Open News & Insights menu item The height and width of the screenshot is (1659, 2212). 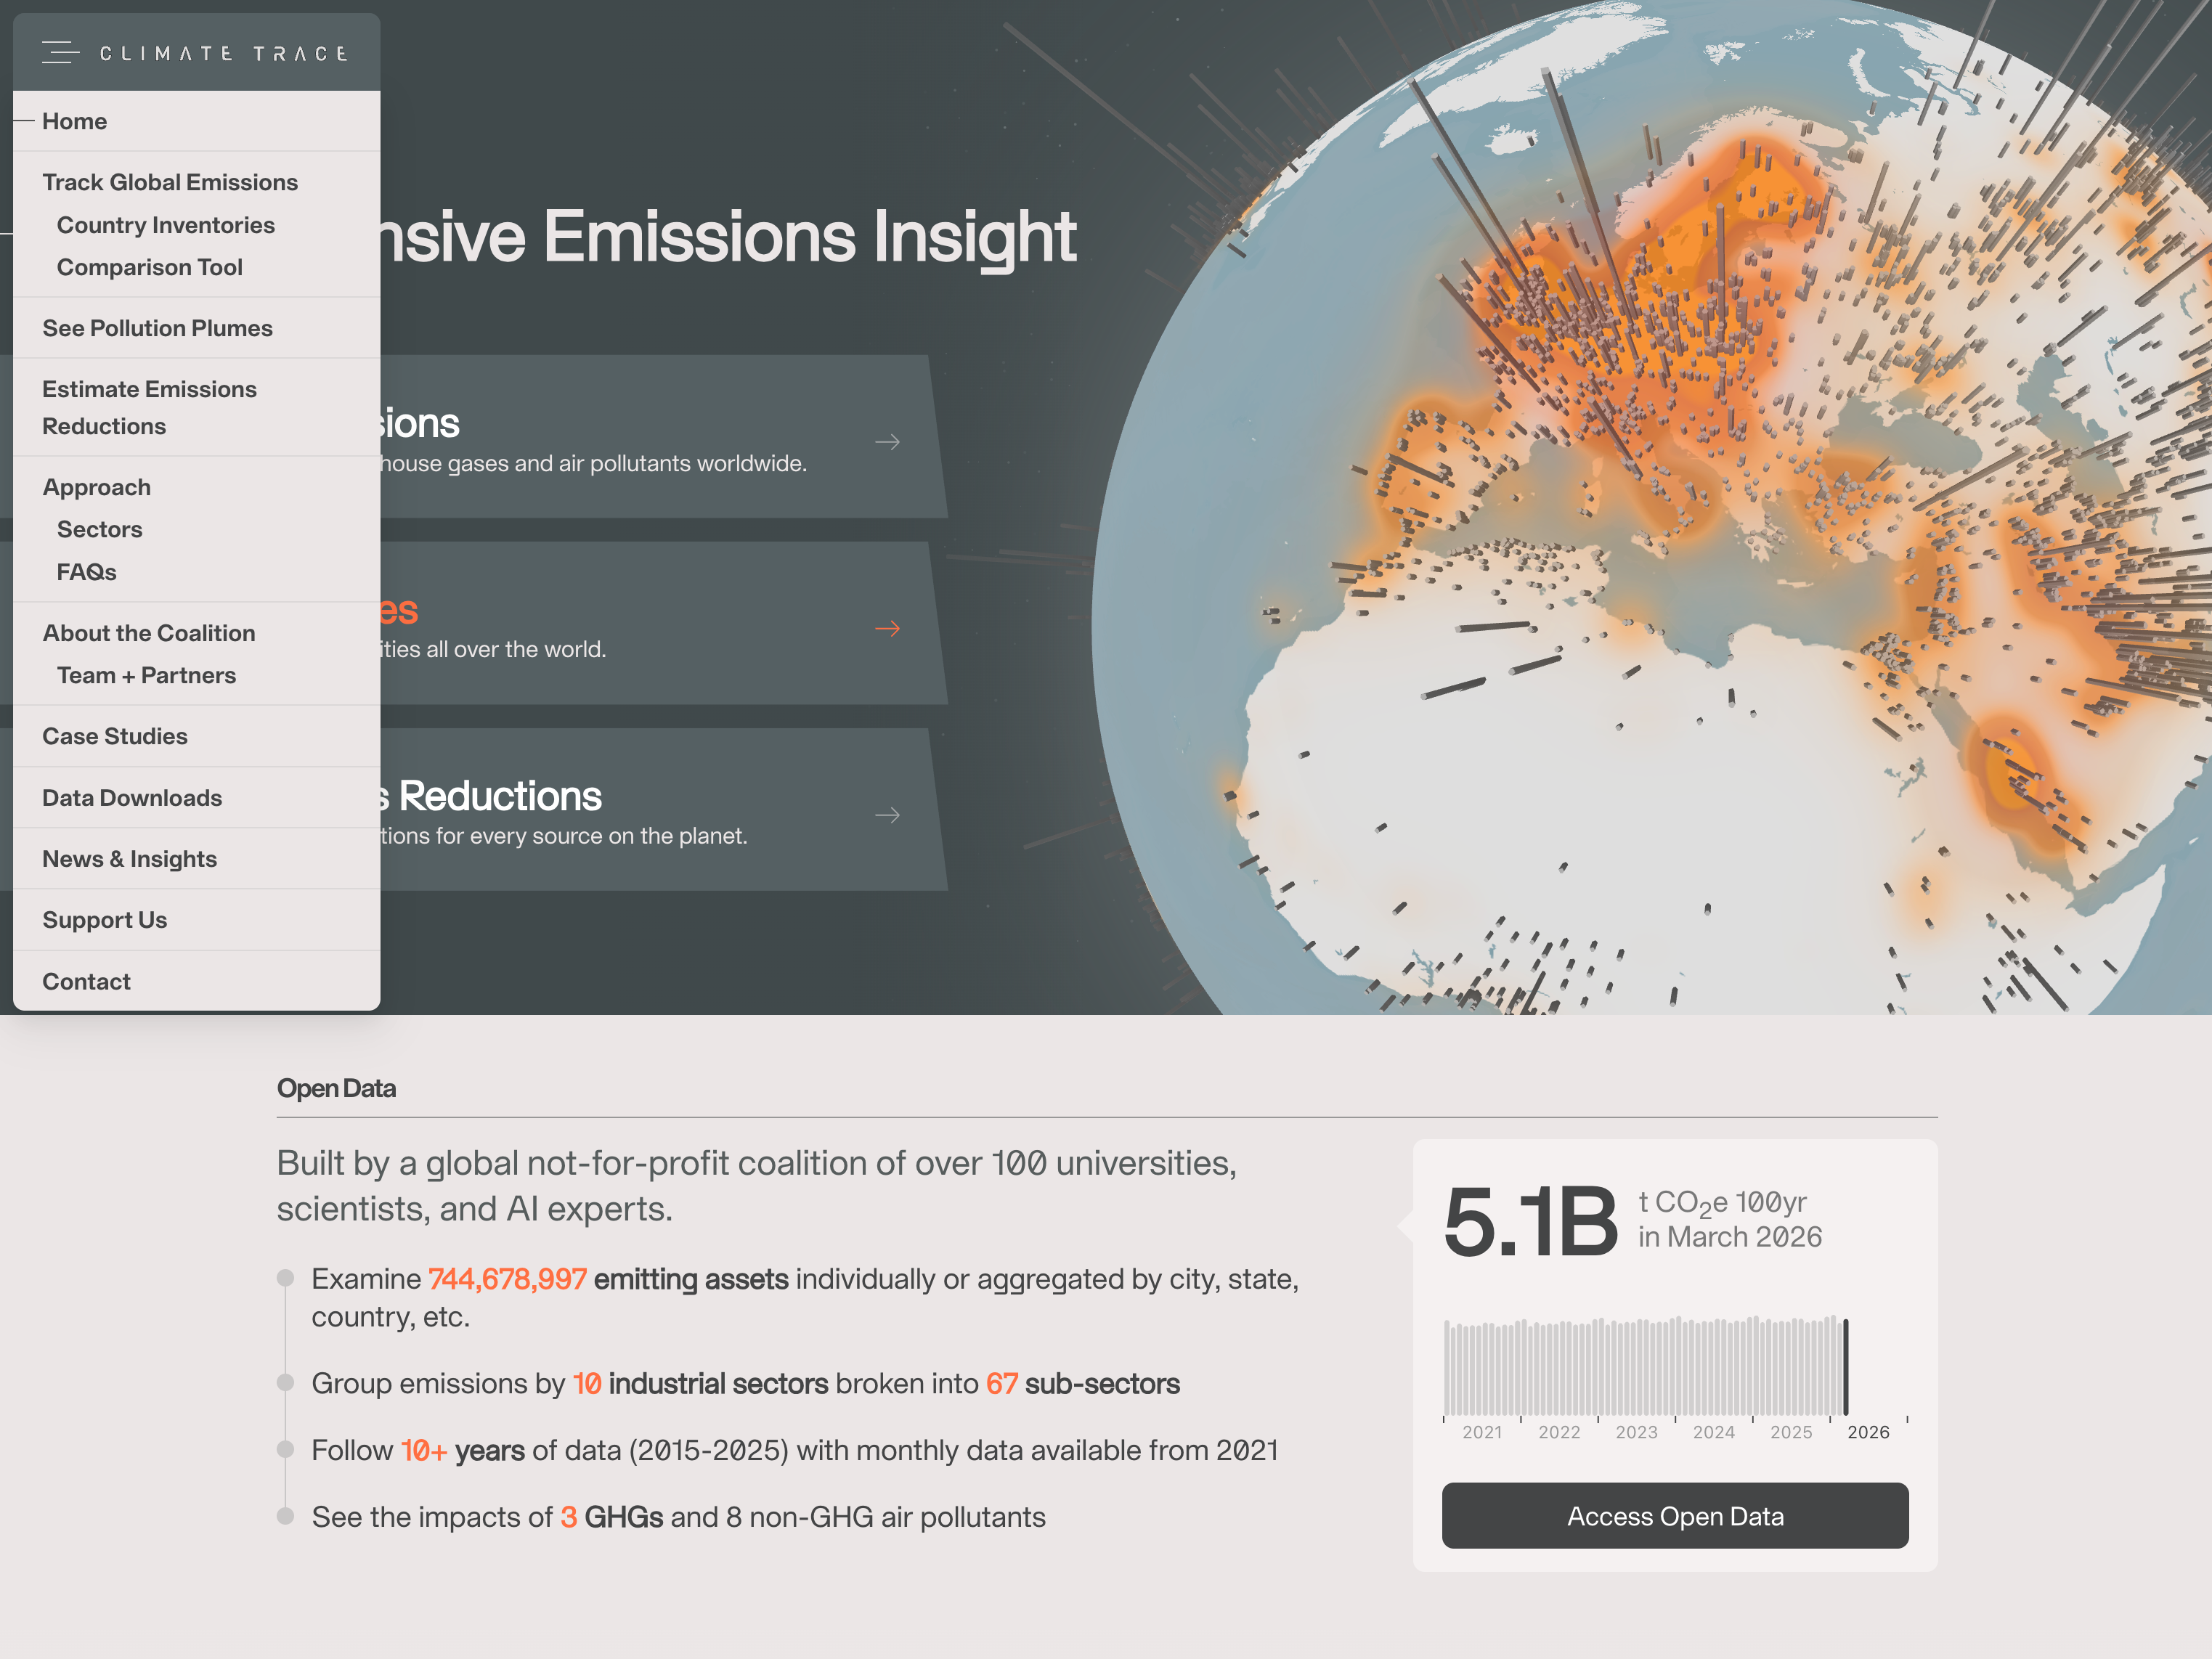point(197,859)
